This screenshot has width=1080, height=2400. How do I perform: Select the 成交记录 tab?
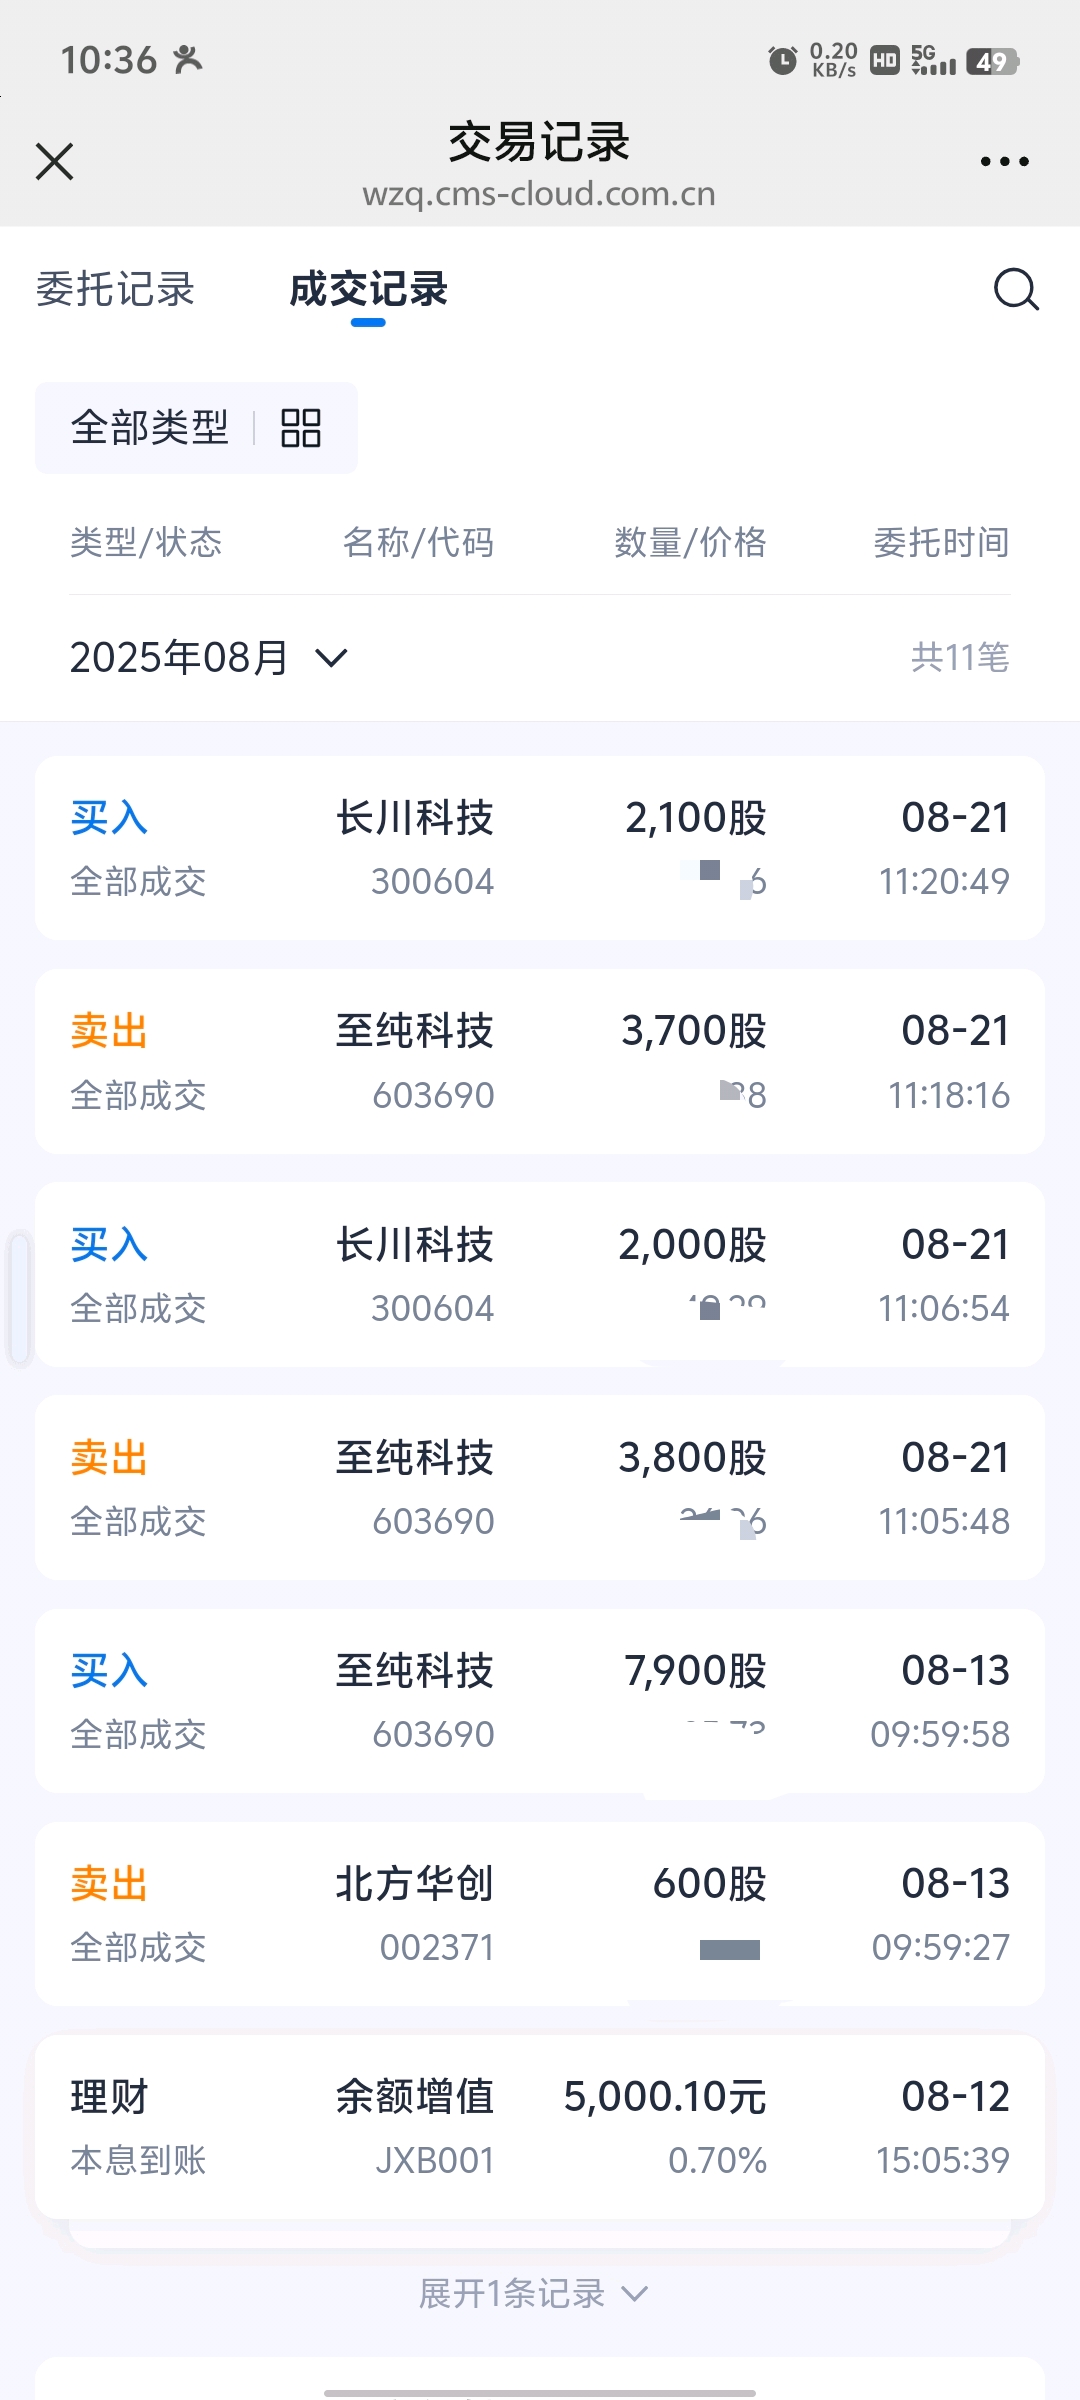click(x=368, y=290)
